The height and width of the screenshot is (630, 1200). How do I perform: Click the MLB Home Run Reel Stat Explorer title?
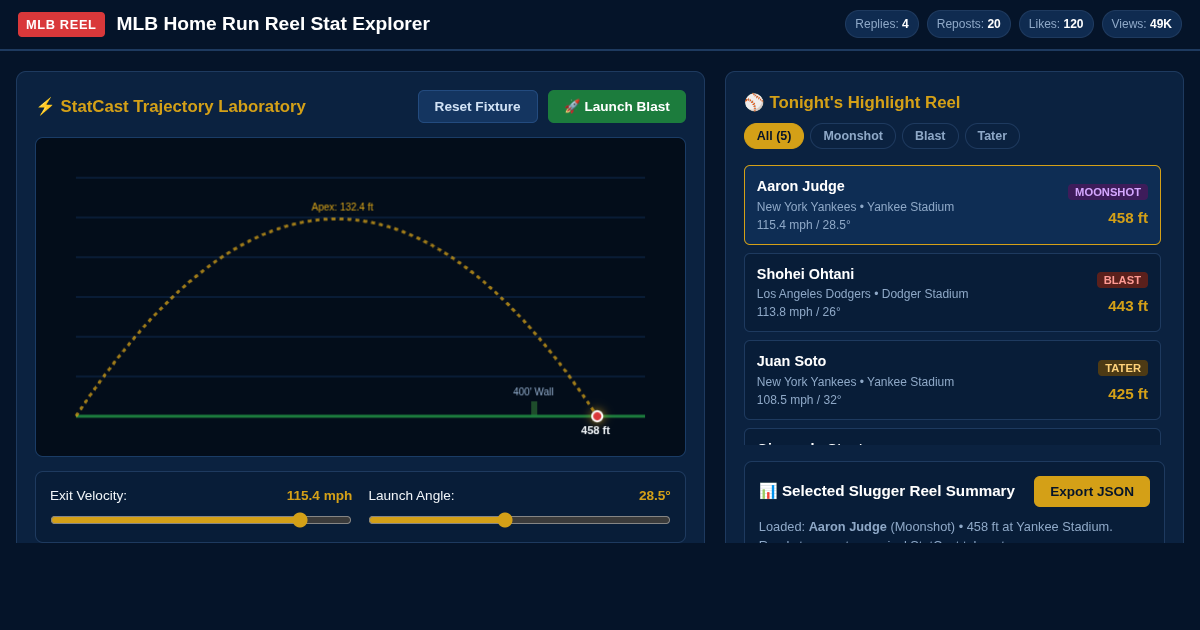click(273, 24)
